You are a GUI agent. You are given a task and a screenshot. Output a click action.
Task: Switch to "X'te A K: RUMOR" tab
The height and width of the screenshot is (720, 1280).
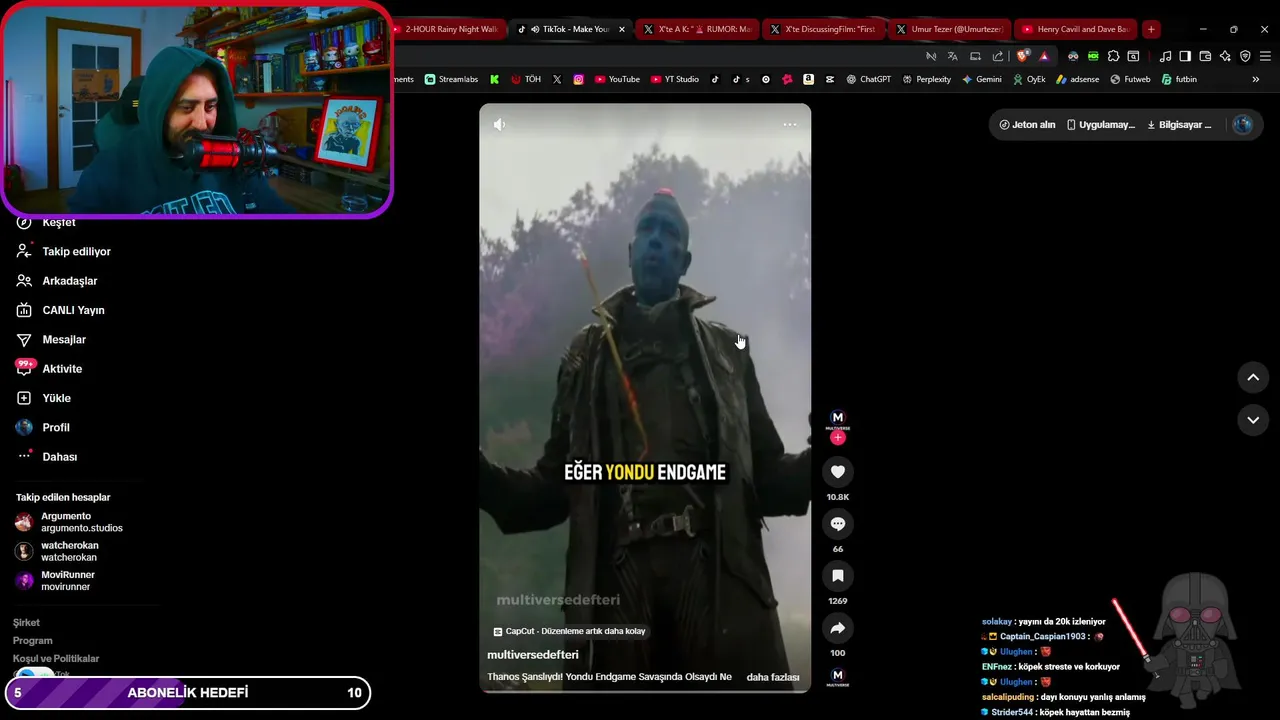[x=697, y=30]
